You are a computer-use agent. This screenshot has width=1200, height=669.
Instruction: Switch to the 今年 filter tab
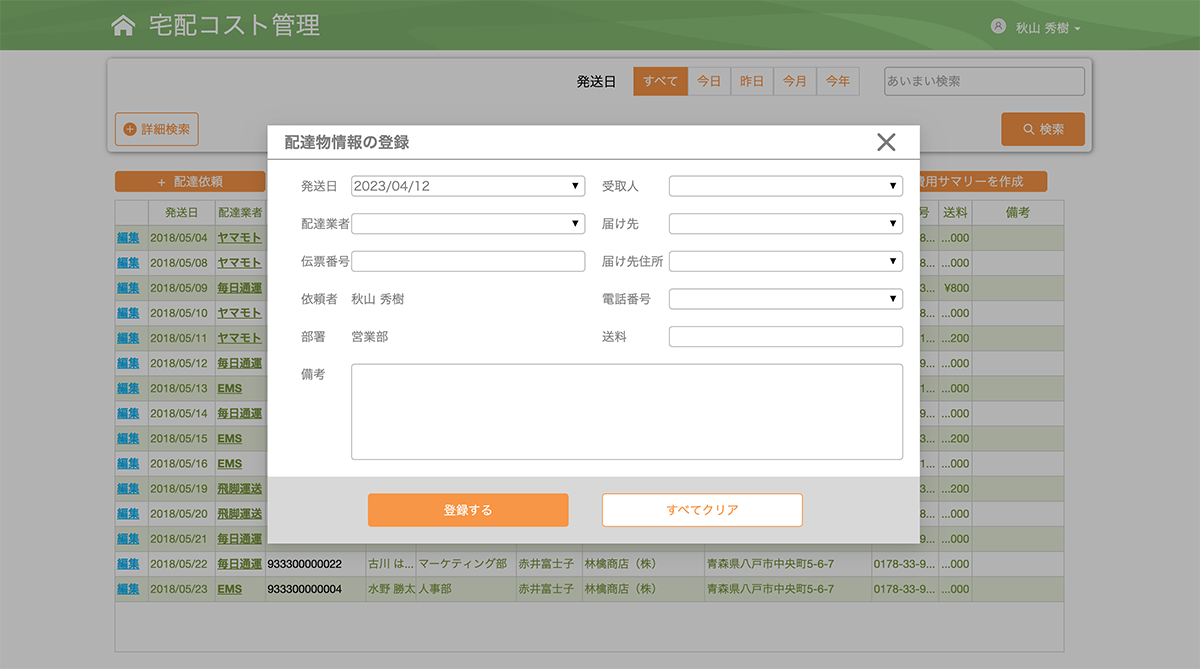[x=837, y=81]
